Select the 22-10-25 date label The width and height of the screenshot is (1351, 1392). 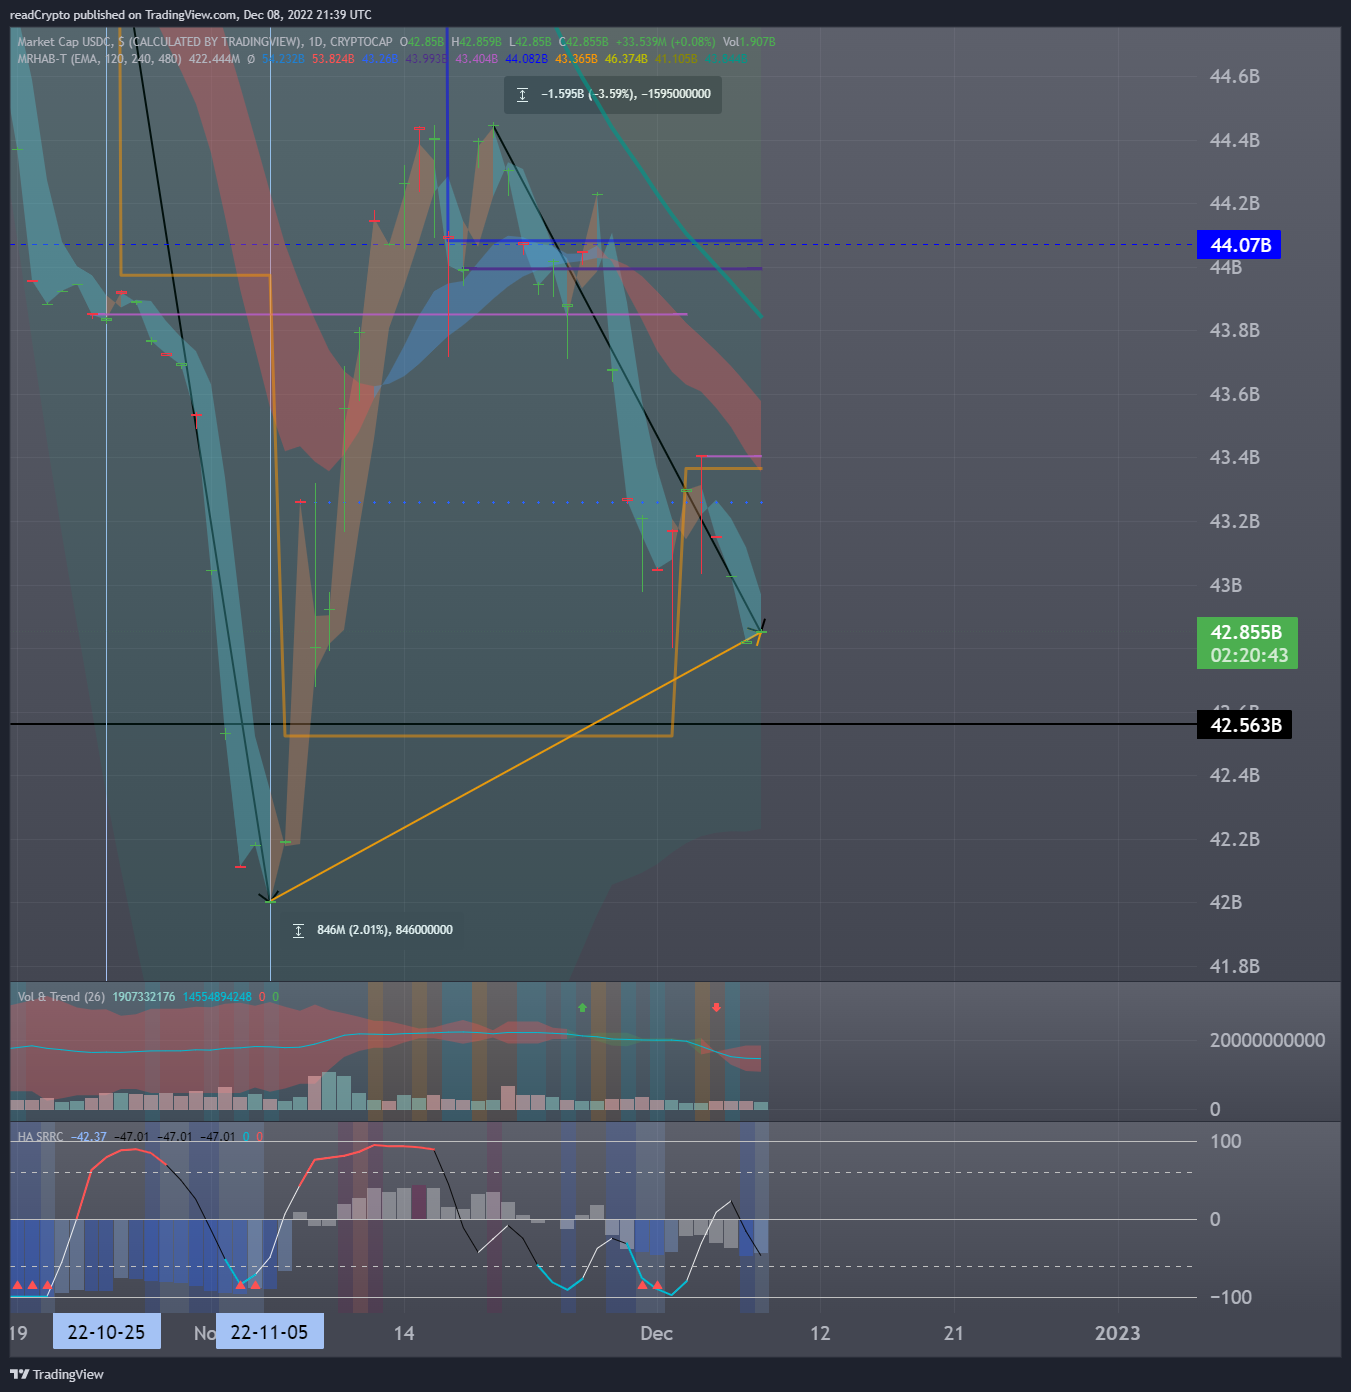[x=106, y=1332]
